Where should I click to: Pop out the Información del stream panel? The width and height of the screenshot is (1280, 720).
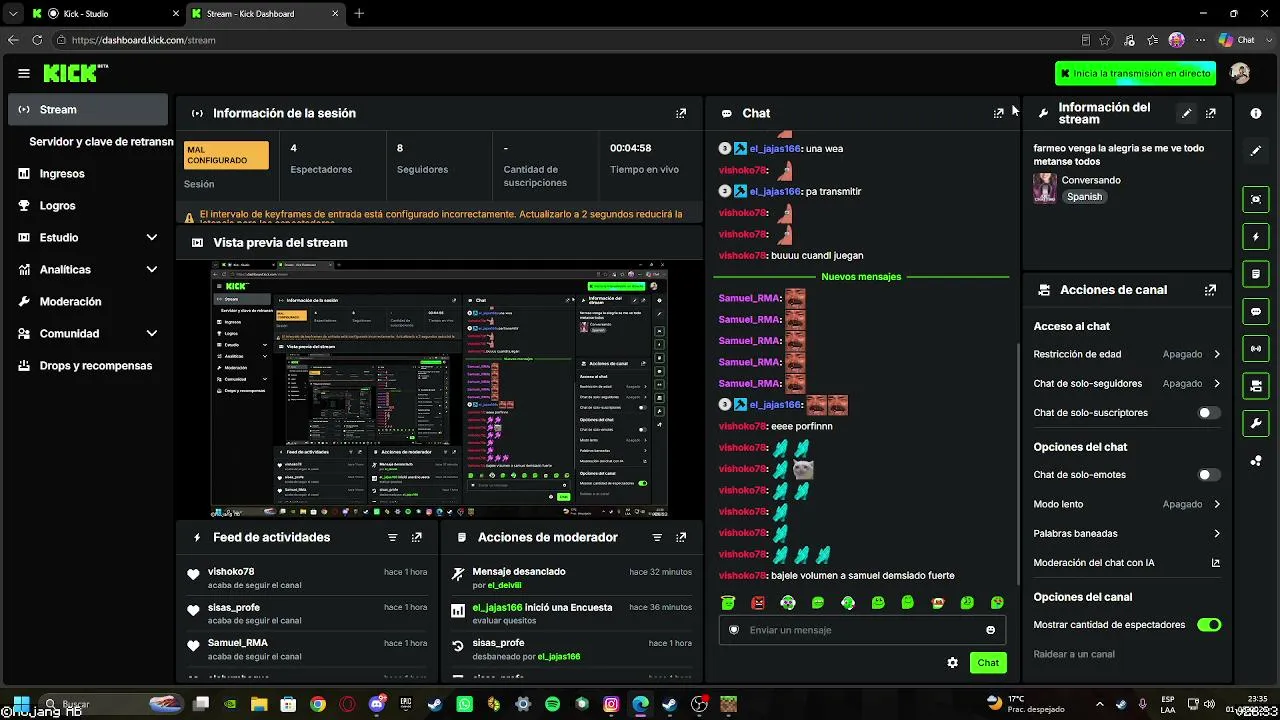1211,114
